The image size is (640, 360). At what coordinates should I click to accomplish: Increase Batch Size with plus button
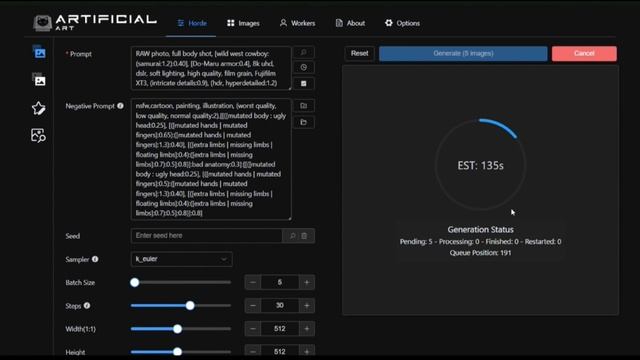(307, 282)
